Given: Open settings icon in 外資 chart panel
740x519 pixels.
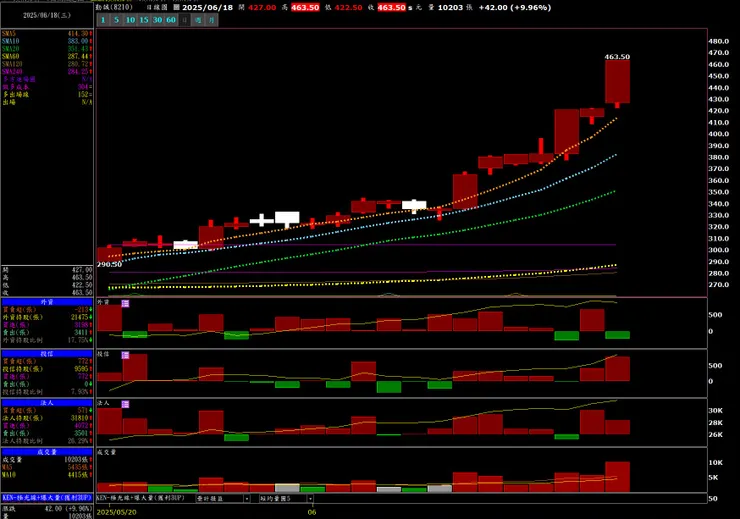Looking at the screenshot, I should 125,303.
